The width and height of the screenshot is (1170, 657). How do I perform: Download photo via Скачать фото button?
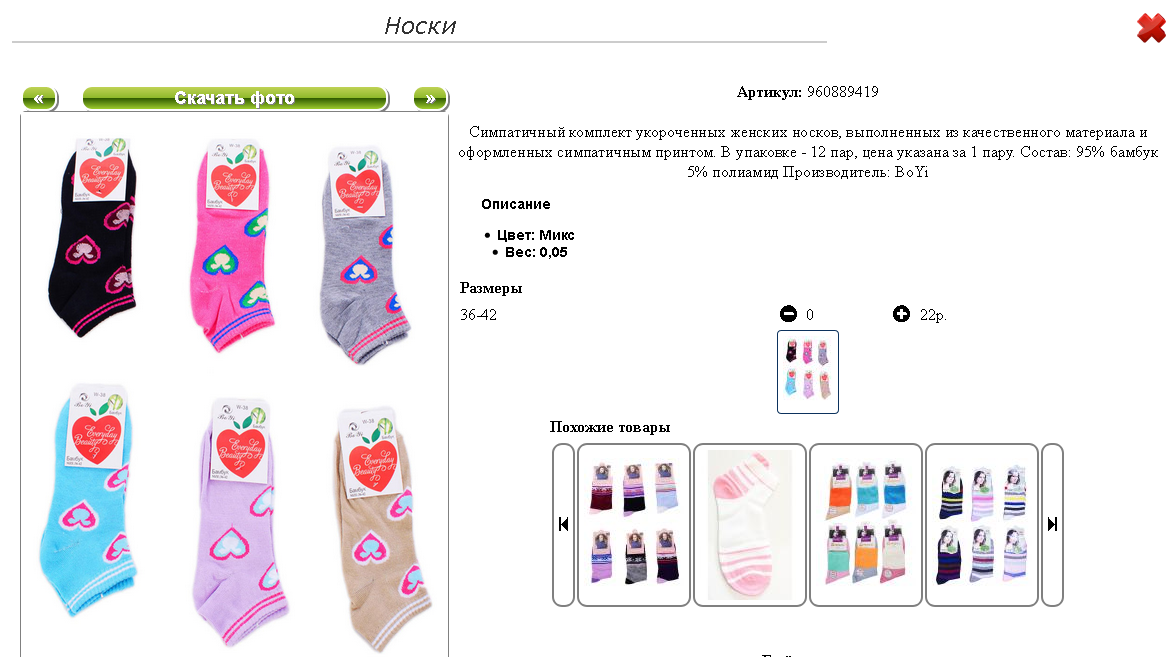pos(235,99)
